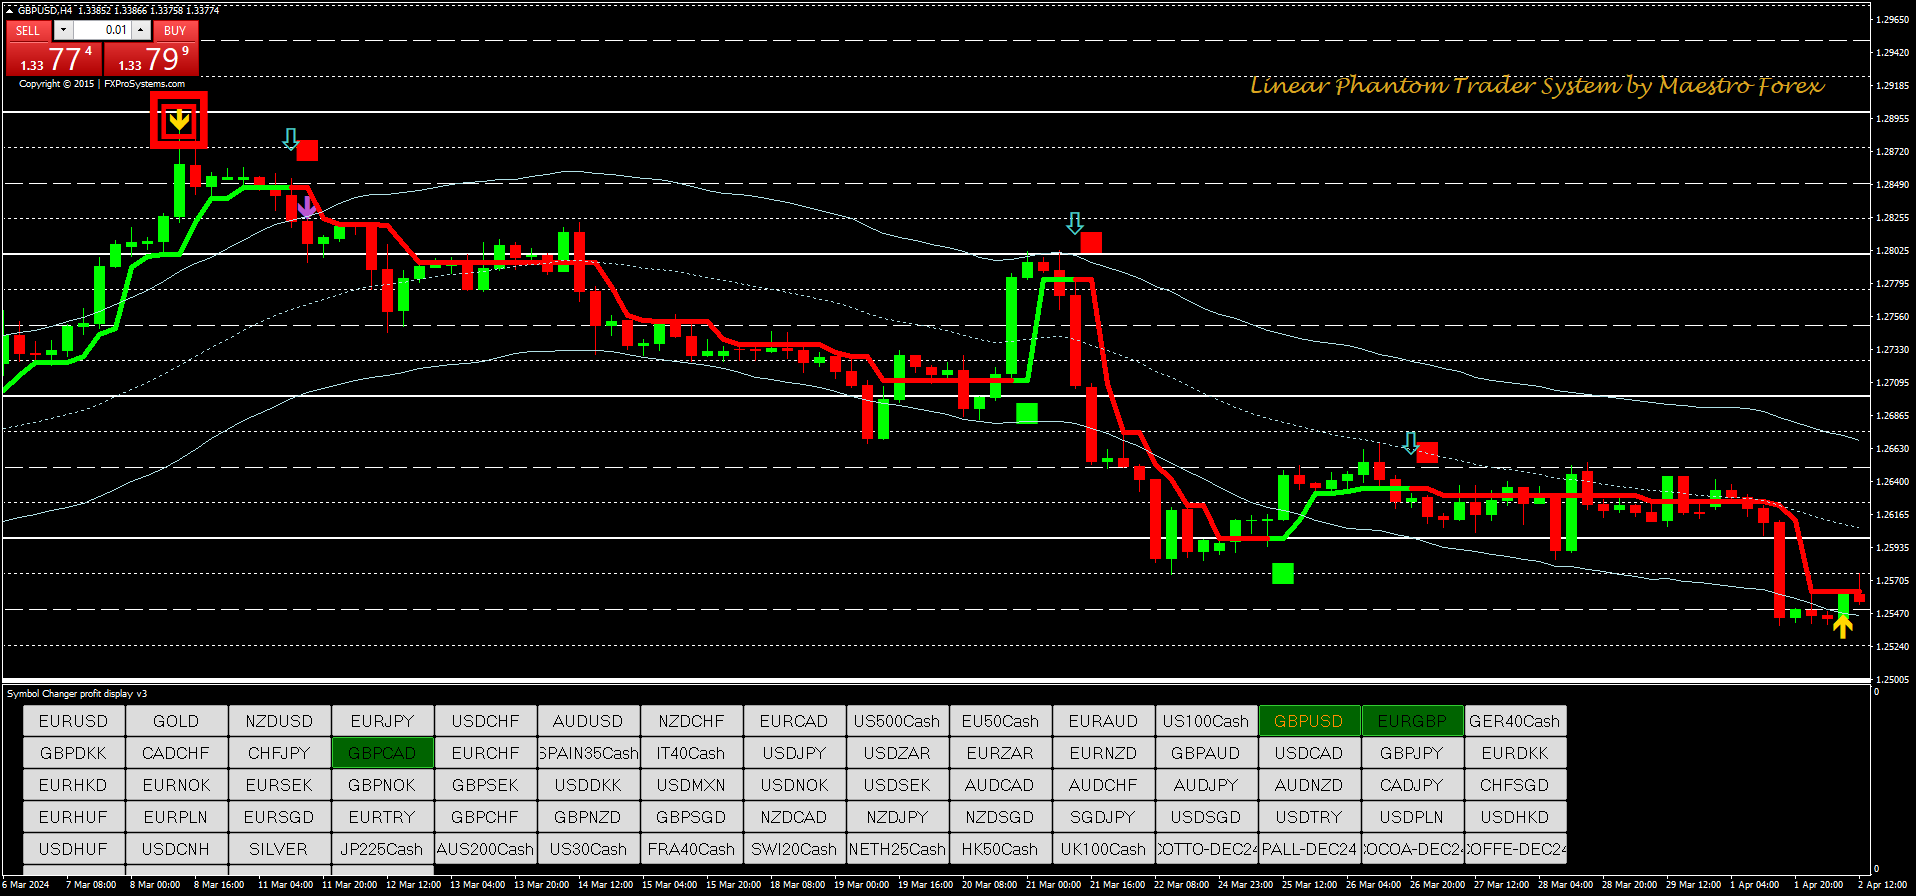This screenshot has height=896, width=1916.
Task: Click the volume decrease arrow beside SELL
Action: (x=64, y=30)
